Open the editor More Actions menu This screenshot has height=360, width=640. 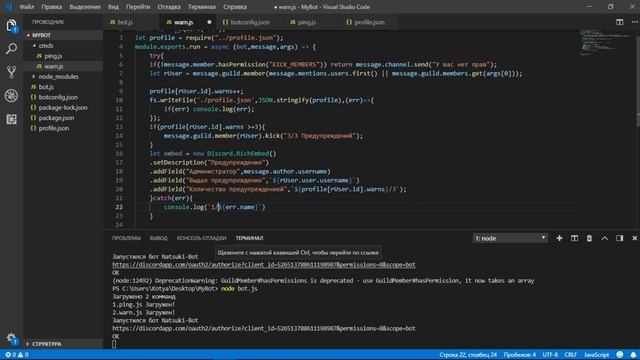[x=635, y=22]
